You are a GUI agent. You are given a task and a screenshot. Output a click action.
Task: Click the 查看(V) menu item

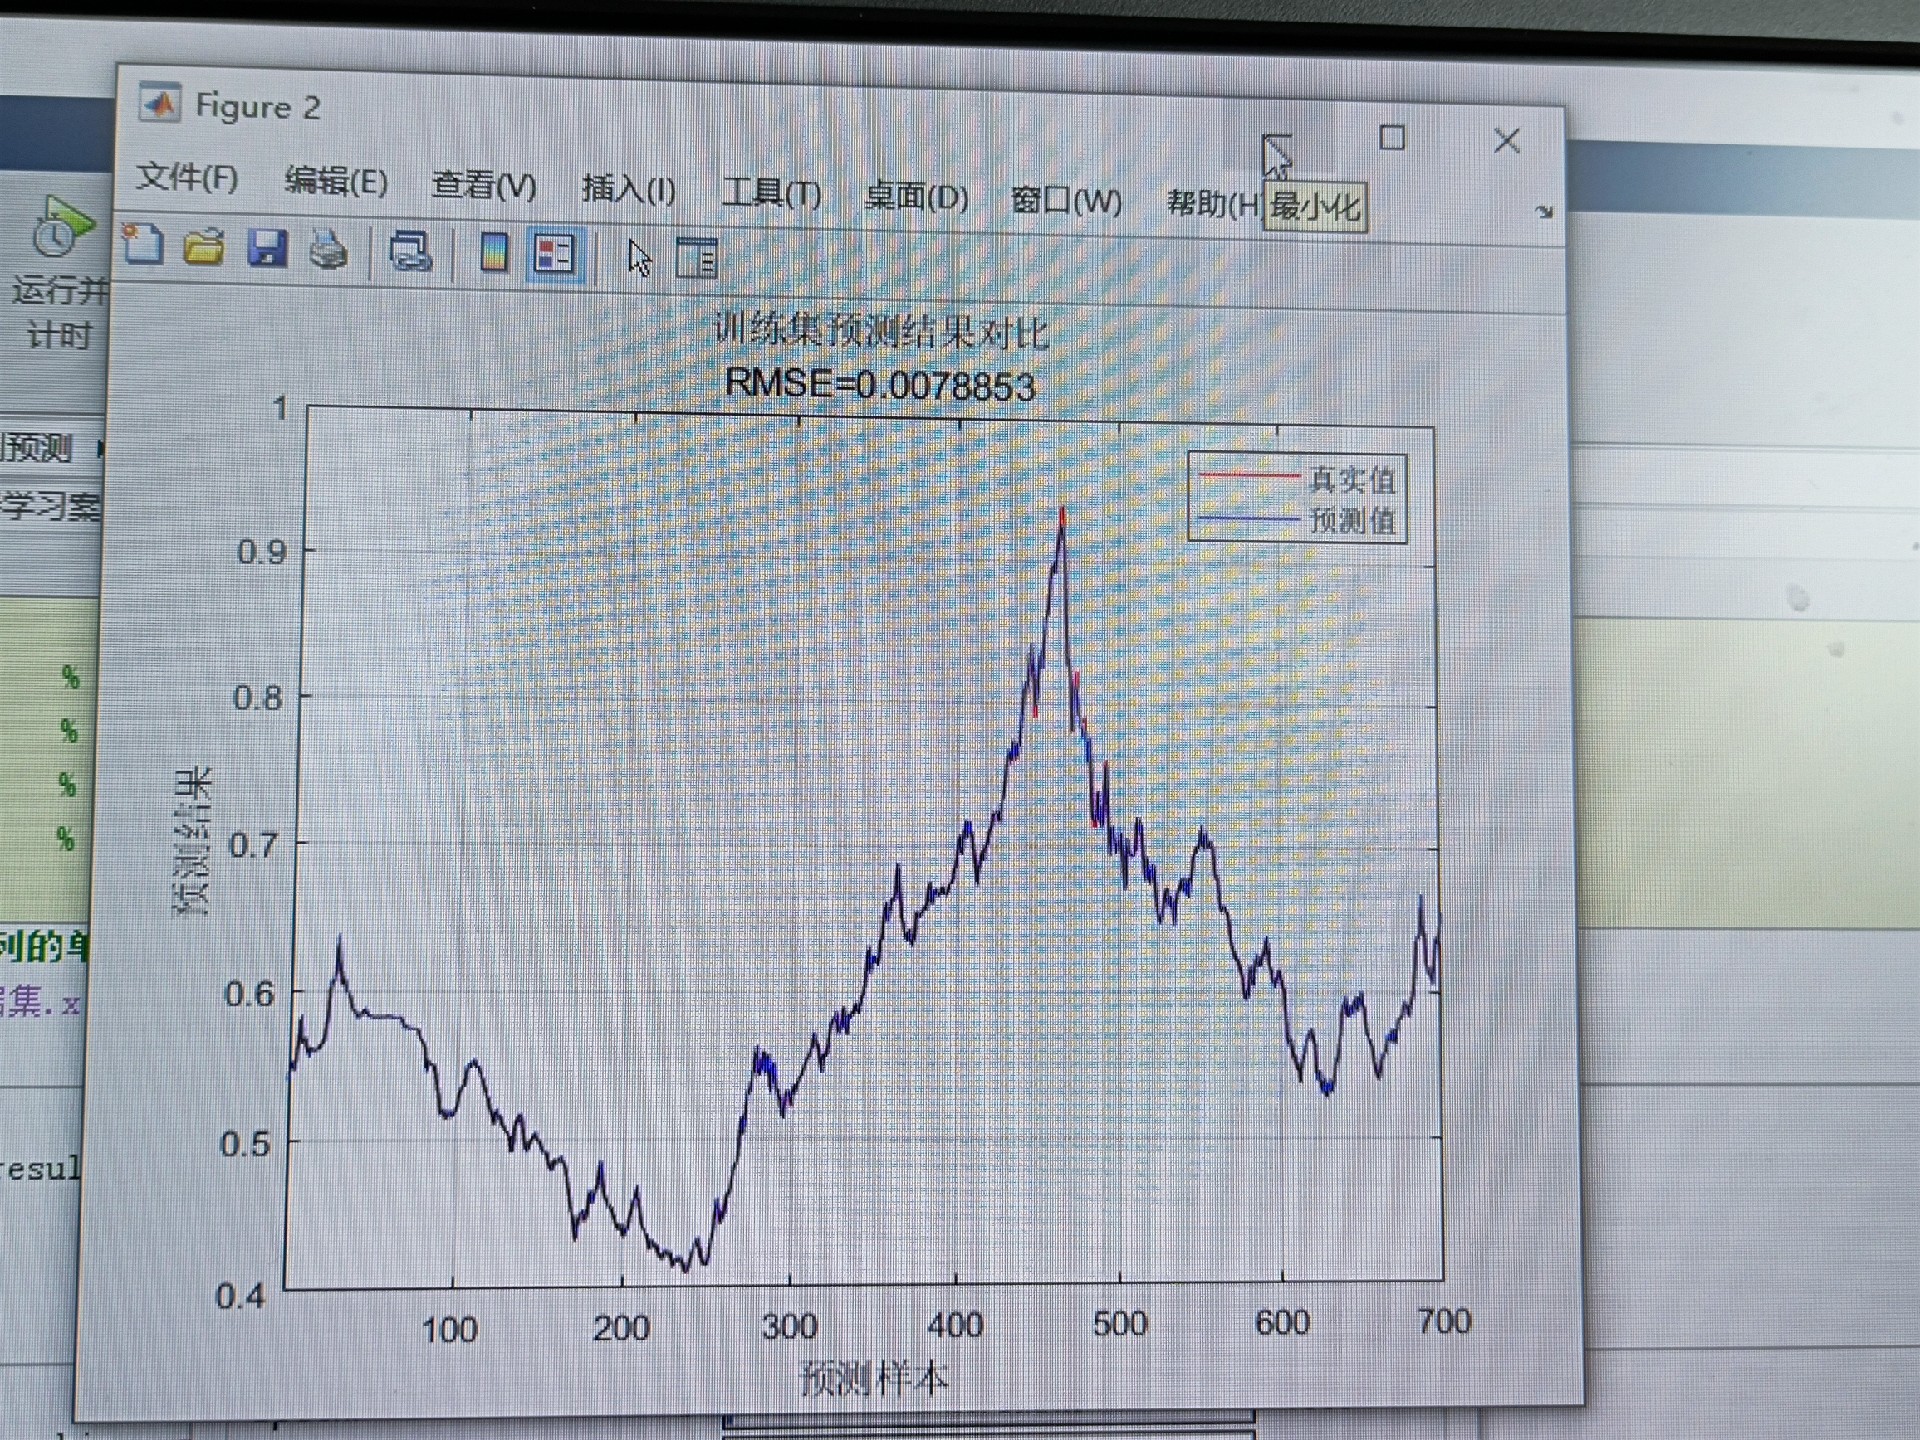484,185
